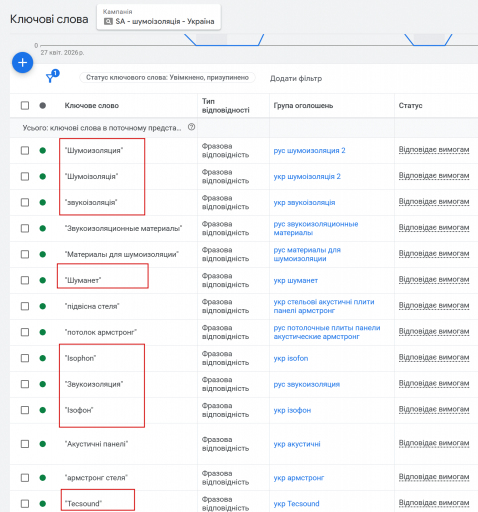Image resolution: width=478 pixels, height=512 pixels.
Task: Sort by Група оголошень column header
Action: (x=303, y=106)
